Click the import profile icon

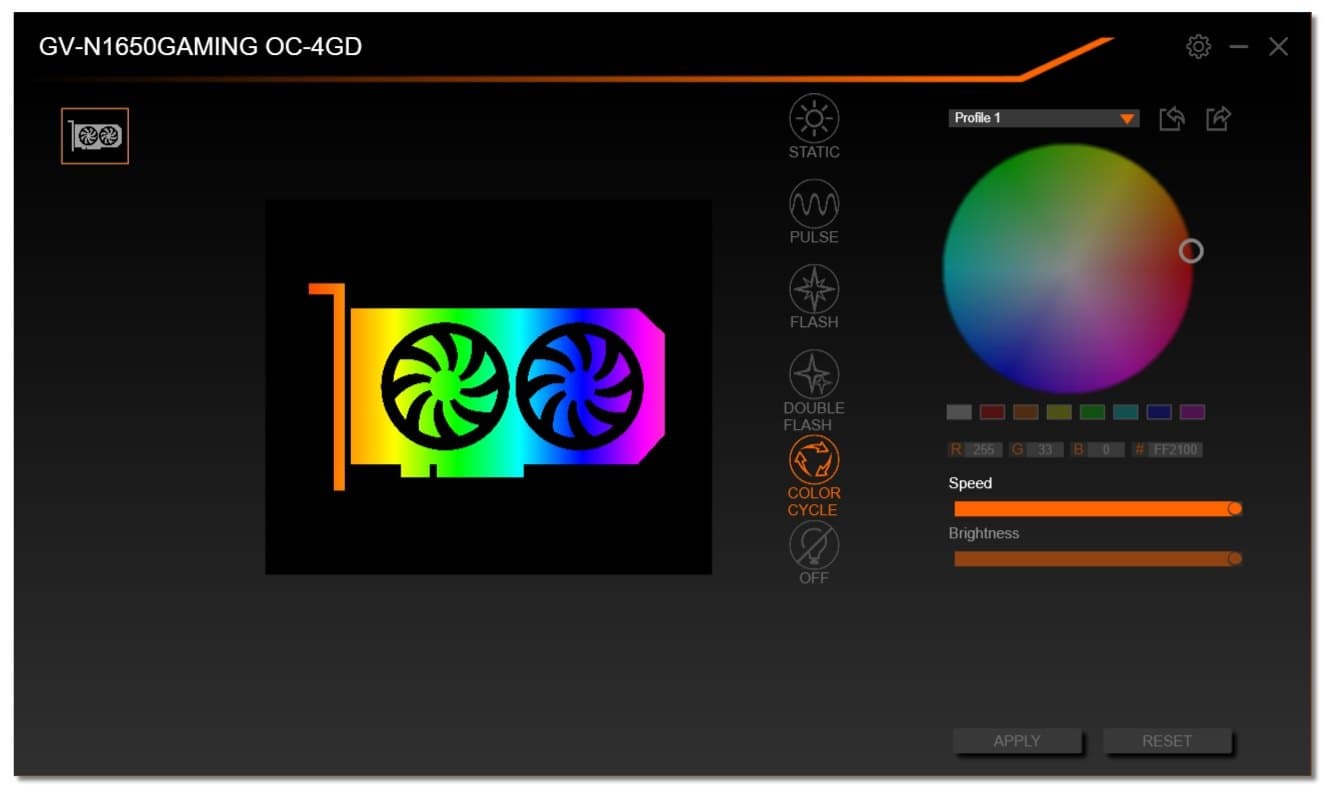point(1172,119)
